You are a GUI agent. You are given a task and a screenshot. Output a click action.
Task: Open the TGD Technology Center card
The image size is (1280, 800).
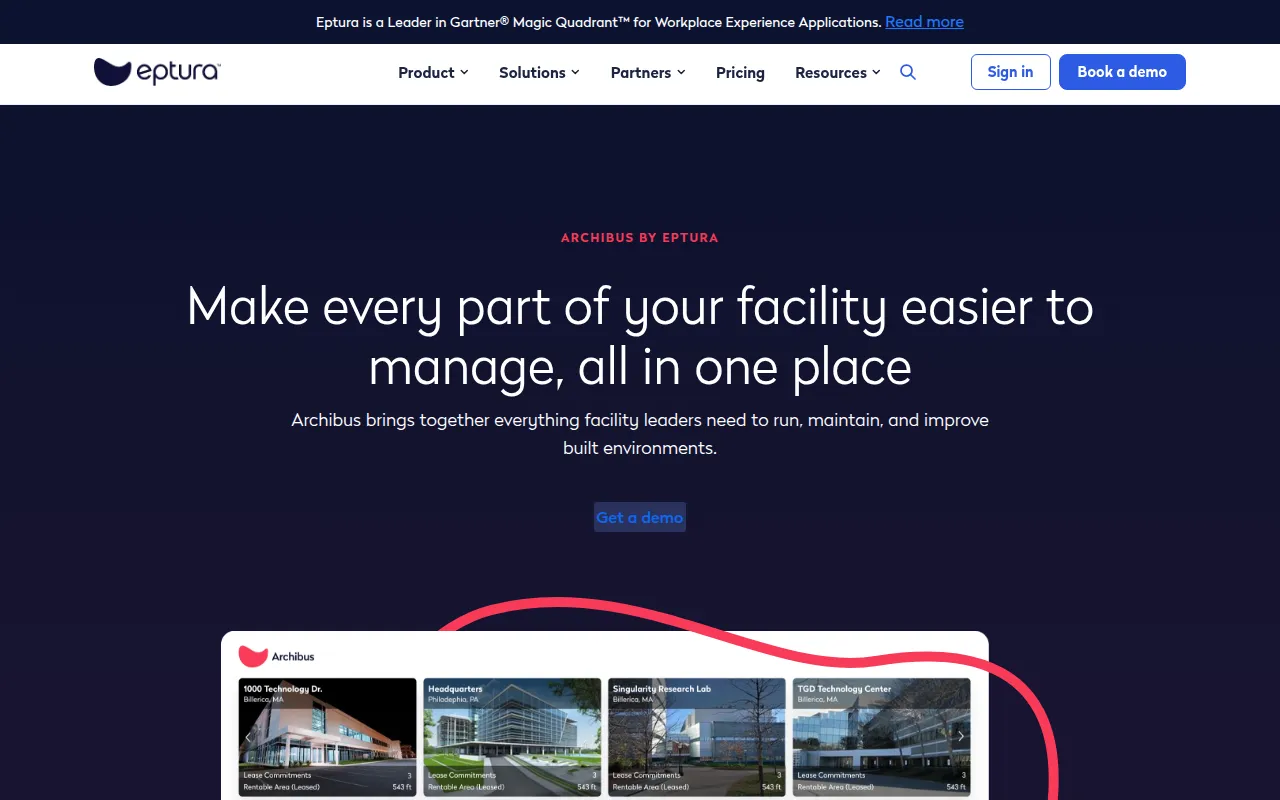click(881, 737)
